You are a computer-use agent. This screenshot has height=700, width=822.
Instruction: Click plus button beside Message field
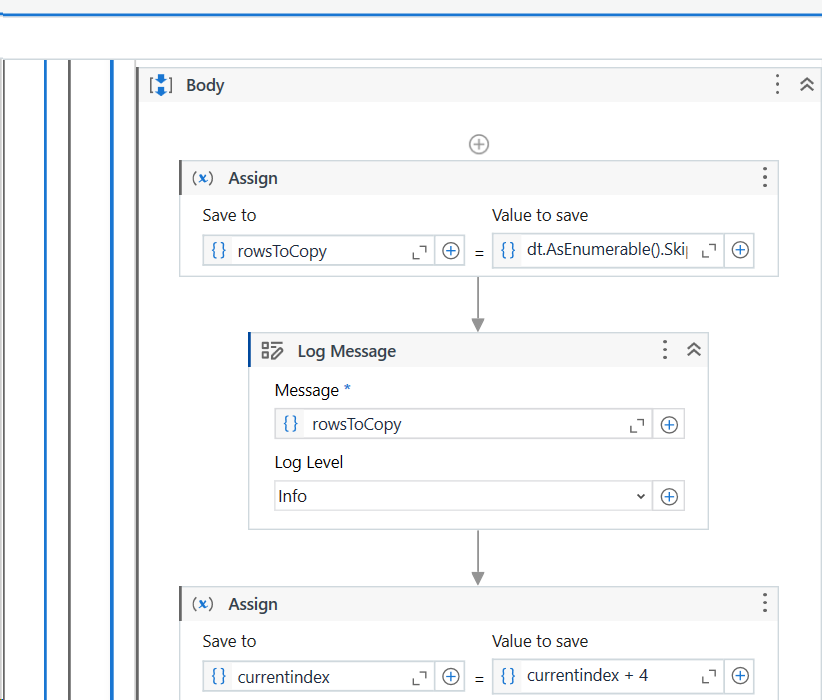click(x=669, y=424)
